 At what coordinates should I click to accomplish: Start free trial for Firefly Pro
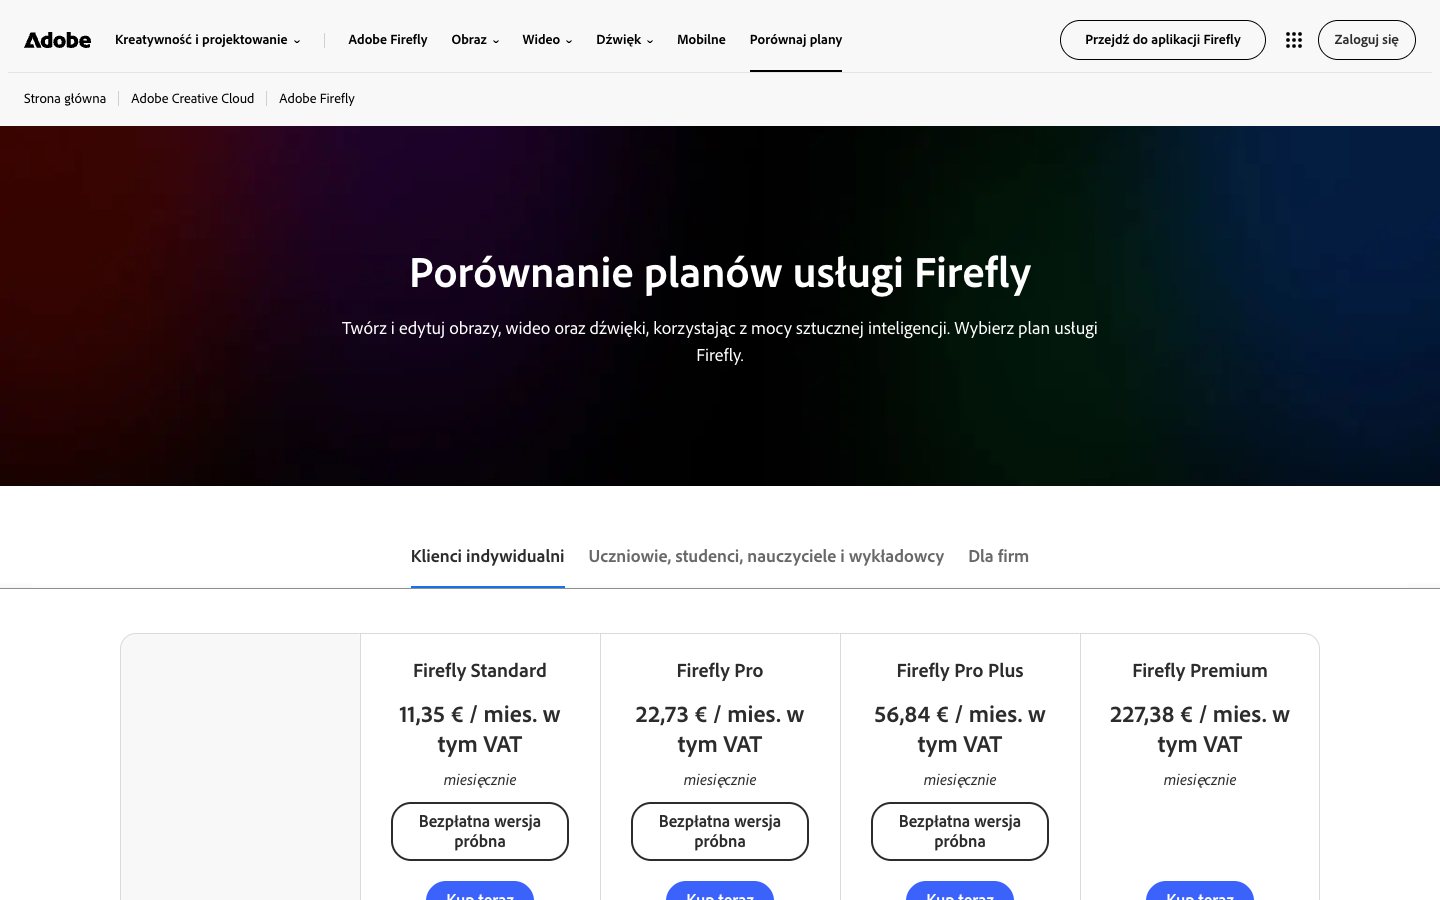(720, 831)
